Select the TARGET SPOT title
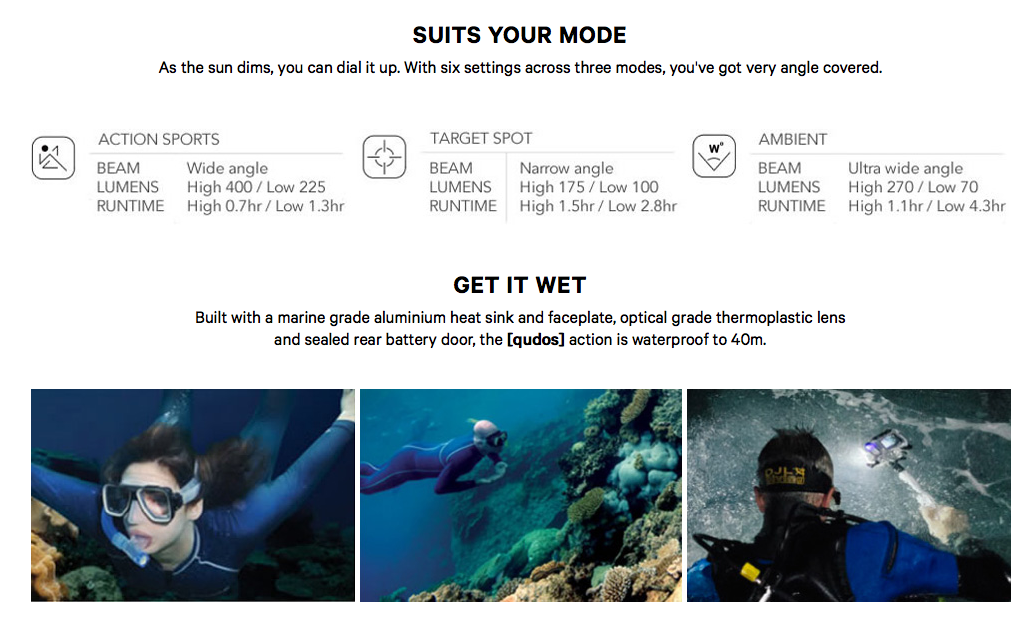This screenshot has height=622, width=1026. pyautogui.click(x=481, y=139)
